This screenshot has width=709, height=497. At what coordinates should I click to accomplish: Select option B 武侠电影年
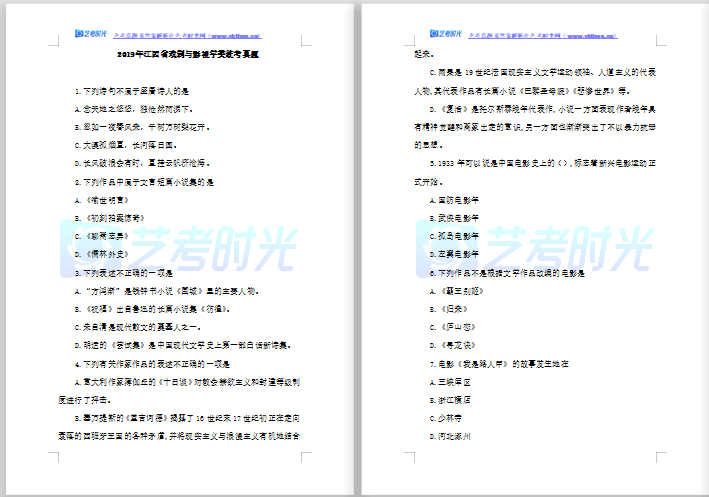pos(460,217)
